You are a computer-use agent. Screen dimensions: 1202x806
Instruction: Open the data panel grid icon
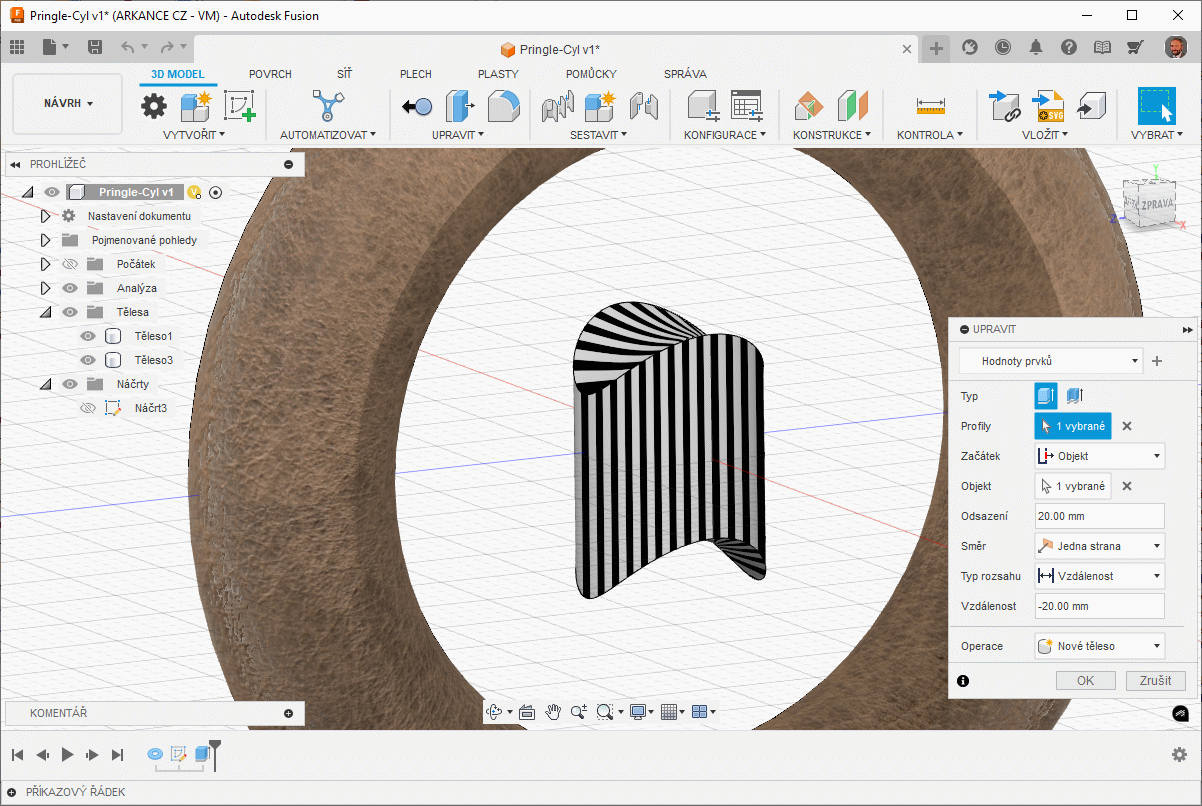(x=17, y=47)
